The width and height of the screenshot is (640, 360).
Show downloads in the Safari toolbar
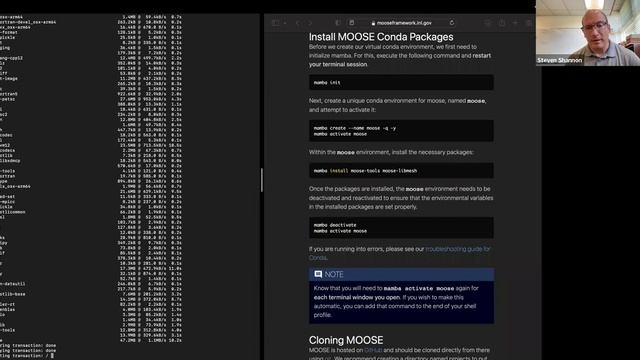click(487, 23)
